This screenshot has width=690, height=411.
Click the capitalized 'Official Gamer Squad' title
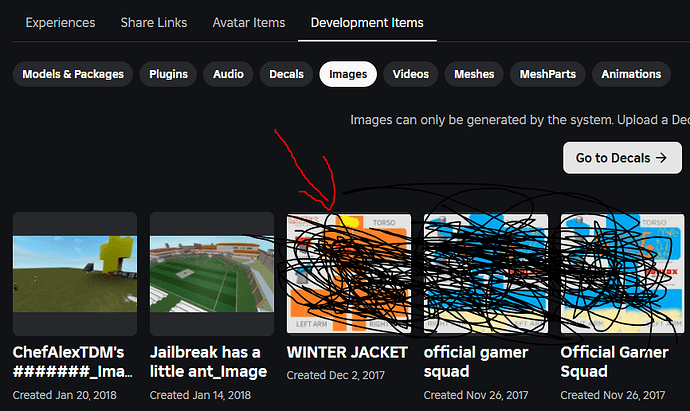click(614, 362)
